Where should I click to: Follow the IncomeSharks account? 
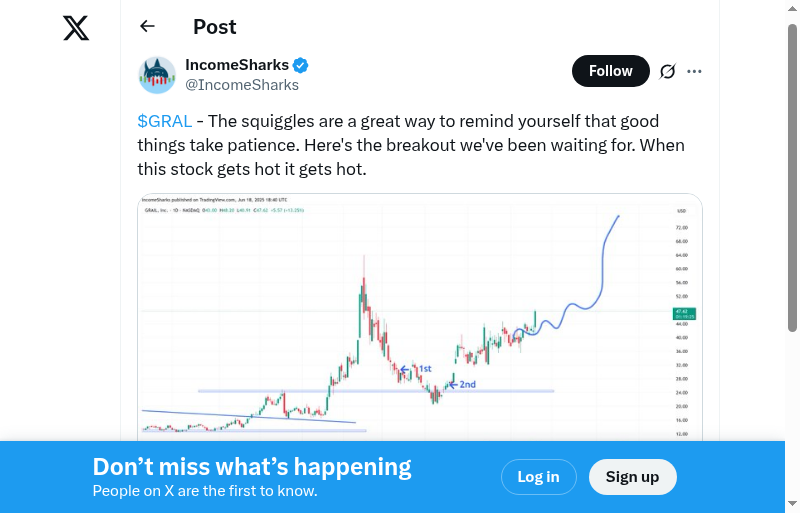tap(610, 71)
